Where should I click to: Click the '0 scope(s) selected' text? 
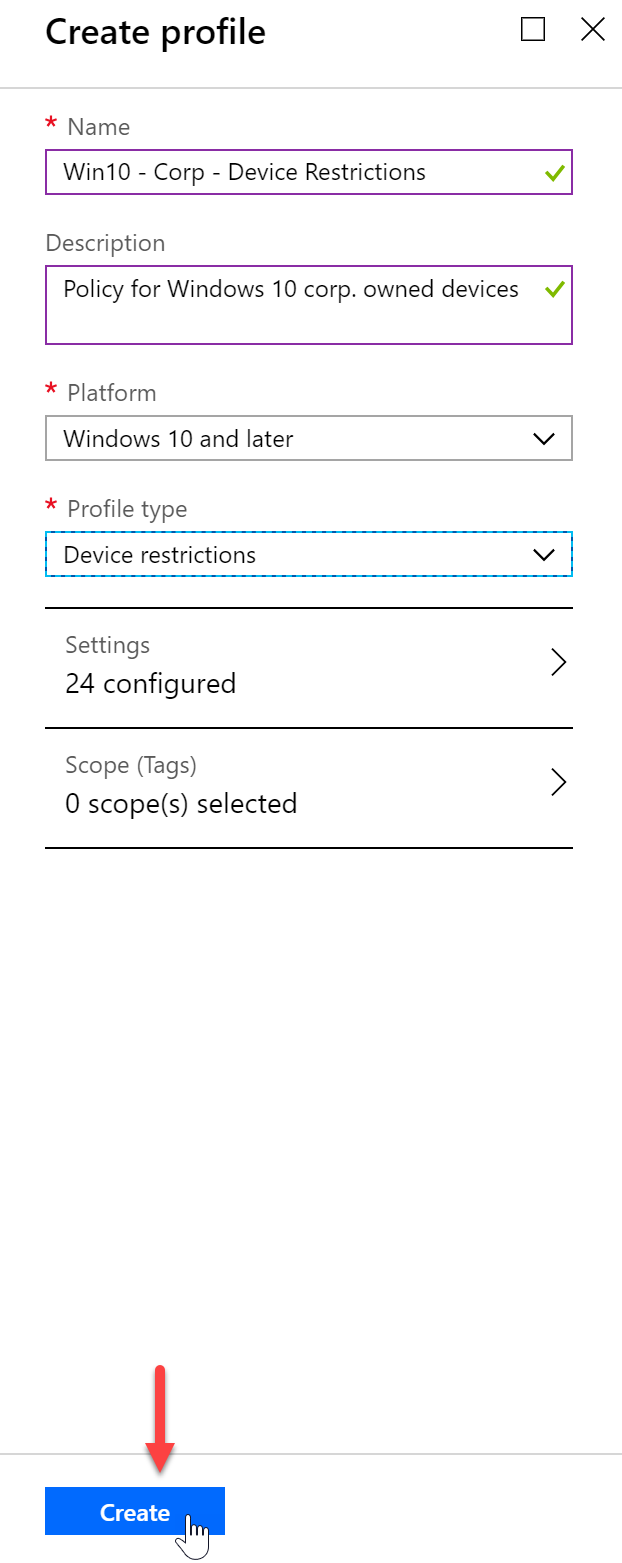[181, 804]
